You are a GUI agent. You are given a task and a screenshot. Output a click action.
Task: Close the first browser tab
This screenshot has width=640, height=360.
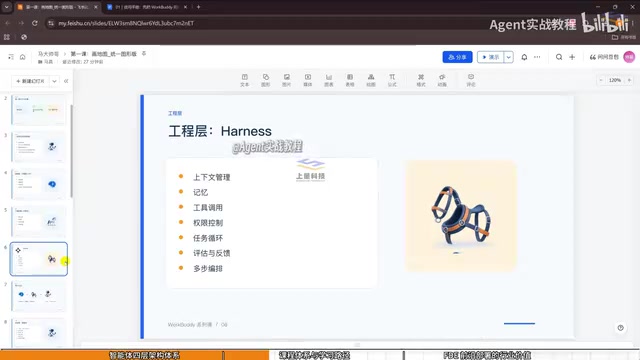[x=96, y=7]
